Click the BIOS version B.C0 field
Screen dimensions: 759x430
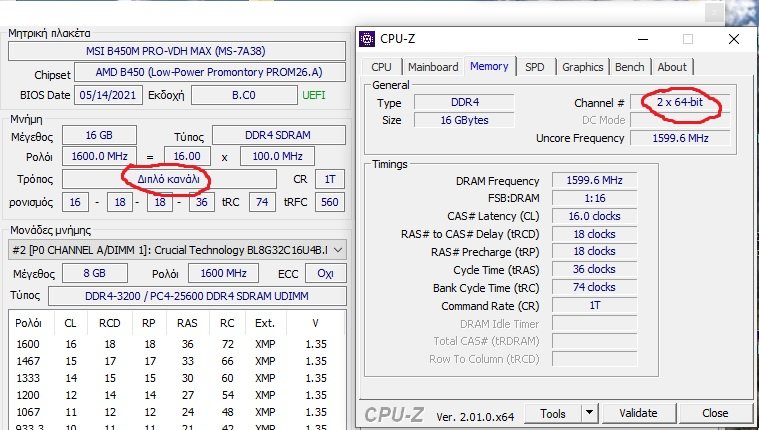point(244,95)
